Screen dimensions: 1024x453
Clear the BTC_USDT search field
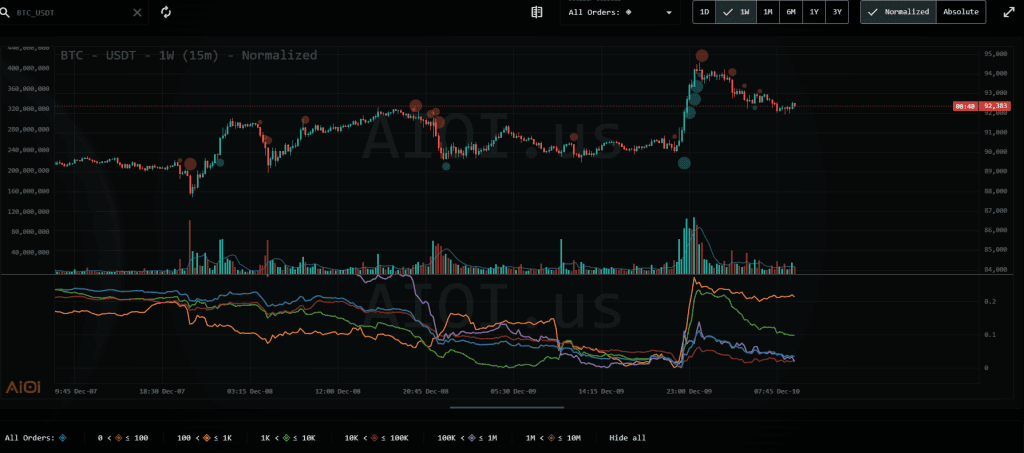pos(138,13)
